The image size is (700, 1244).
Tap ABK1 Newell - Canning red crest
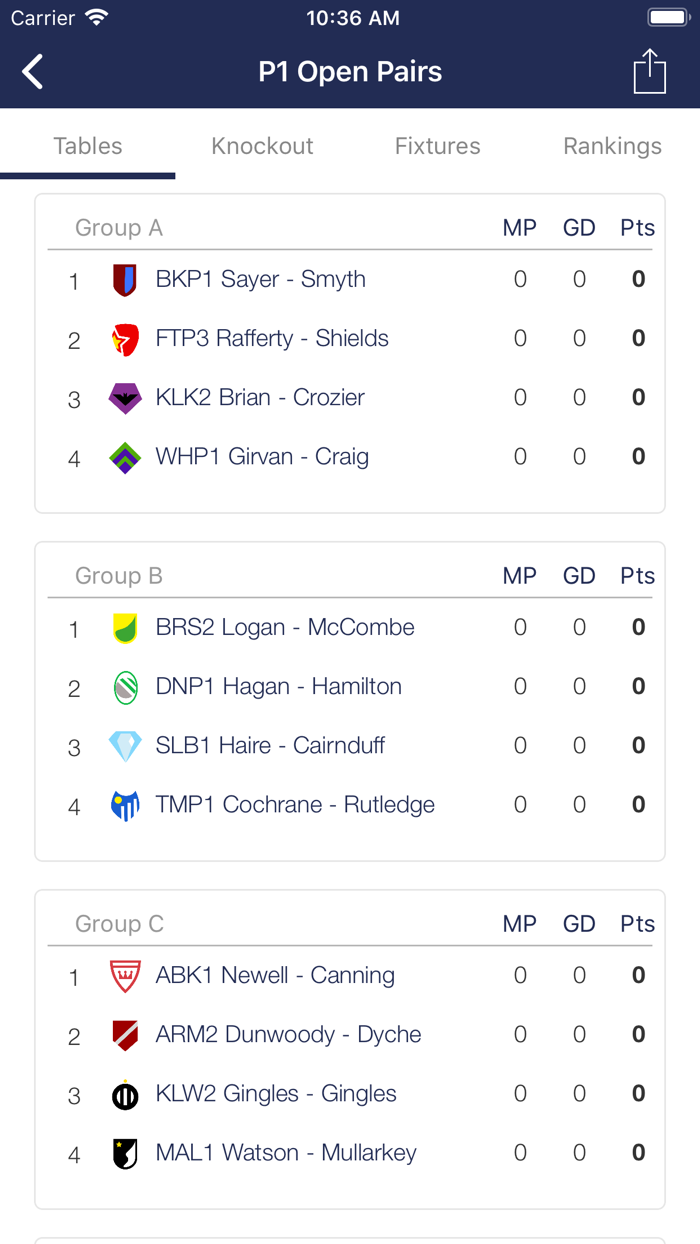[125, 976]
